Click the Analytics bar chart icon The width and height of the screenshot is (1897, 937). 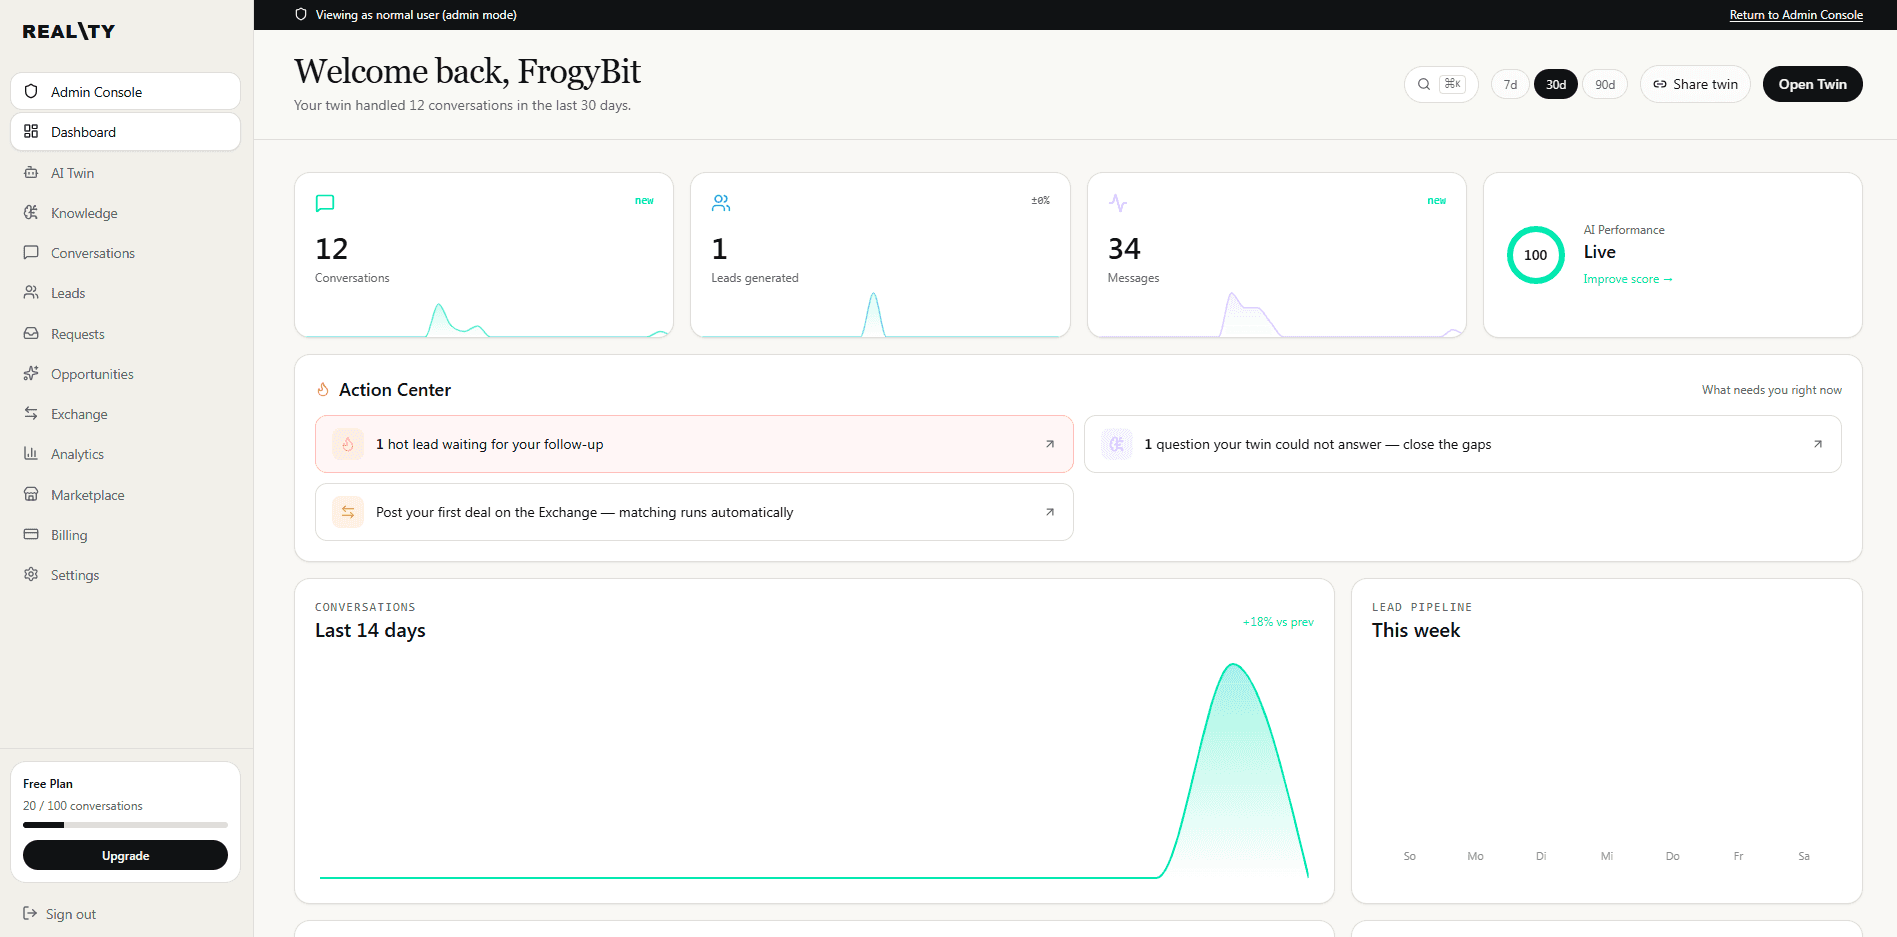tap(31, 454)
